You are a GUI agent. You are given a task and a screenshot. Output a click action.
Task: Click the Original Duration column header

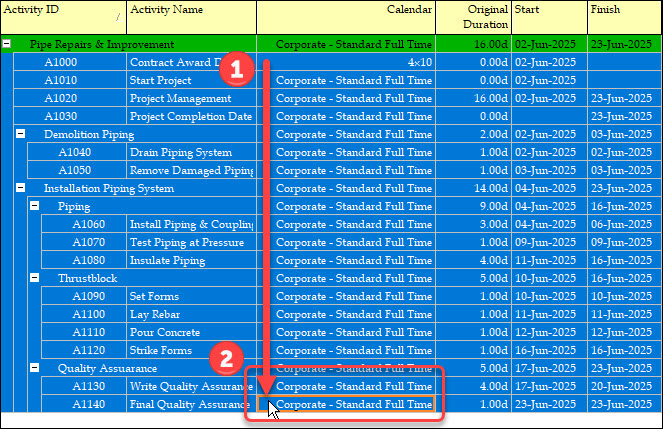473,17
